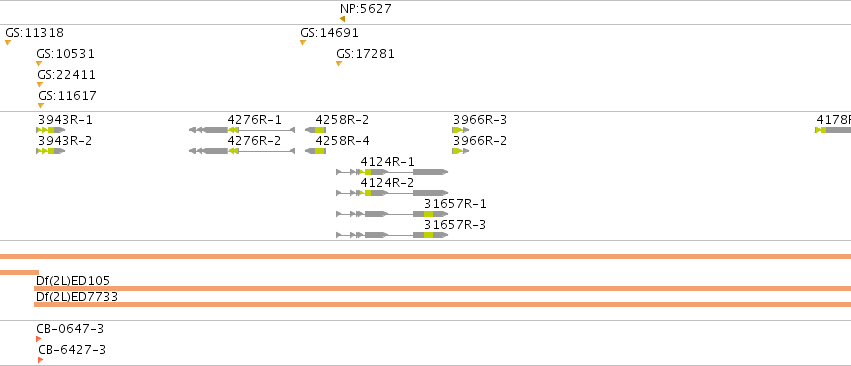851x366 pixels.
Task: Click the 4258R-4 label
Action: click(342, 141)
